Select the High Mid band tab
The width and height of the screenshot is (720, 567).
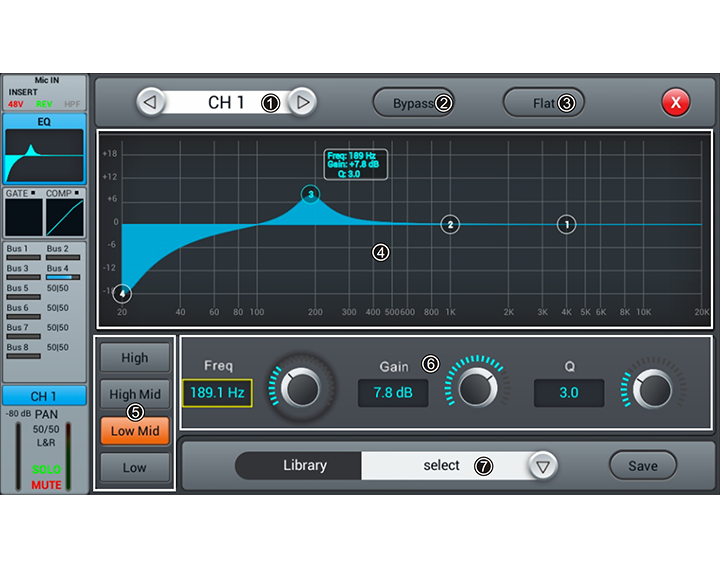(x=134, y=395)
